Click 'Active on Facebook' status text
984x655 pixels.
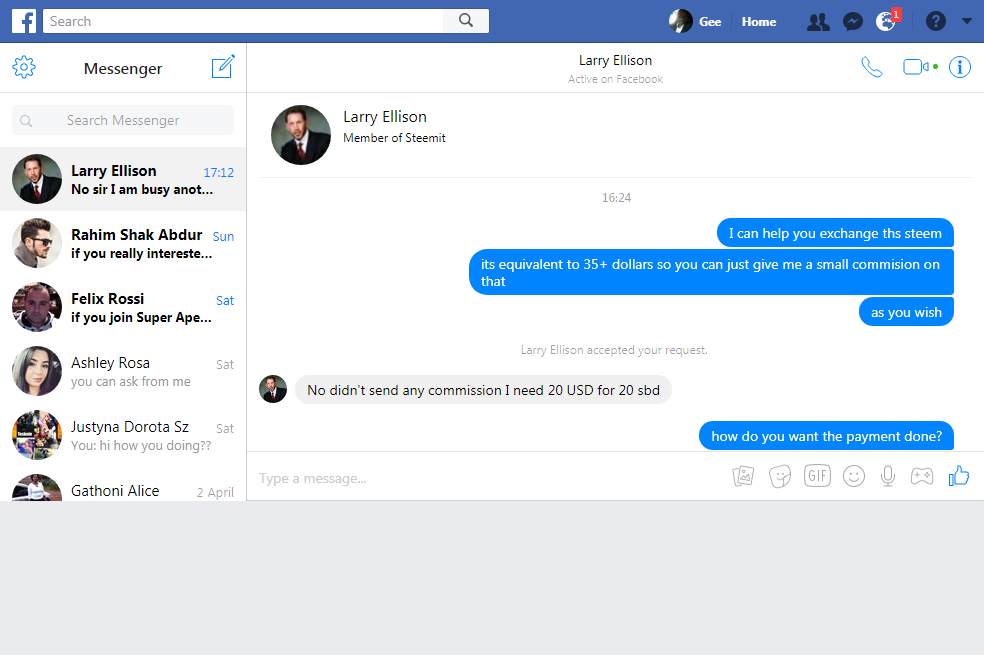tap(615, 79)
